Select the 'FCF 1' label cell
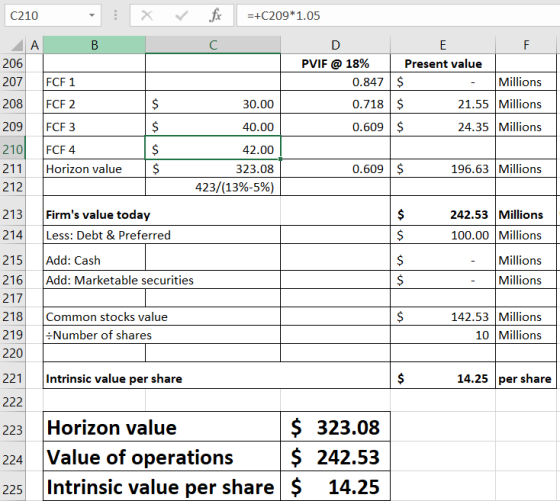The image size is (560, 501). point(94,82)
